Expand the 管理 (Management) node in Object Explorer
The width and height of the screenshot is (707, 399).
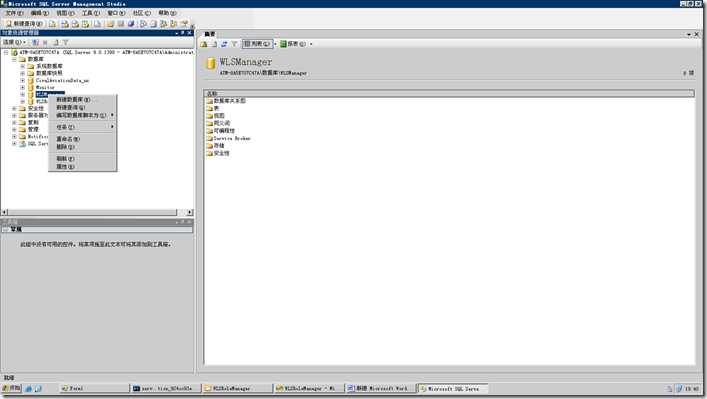14,129
